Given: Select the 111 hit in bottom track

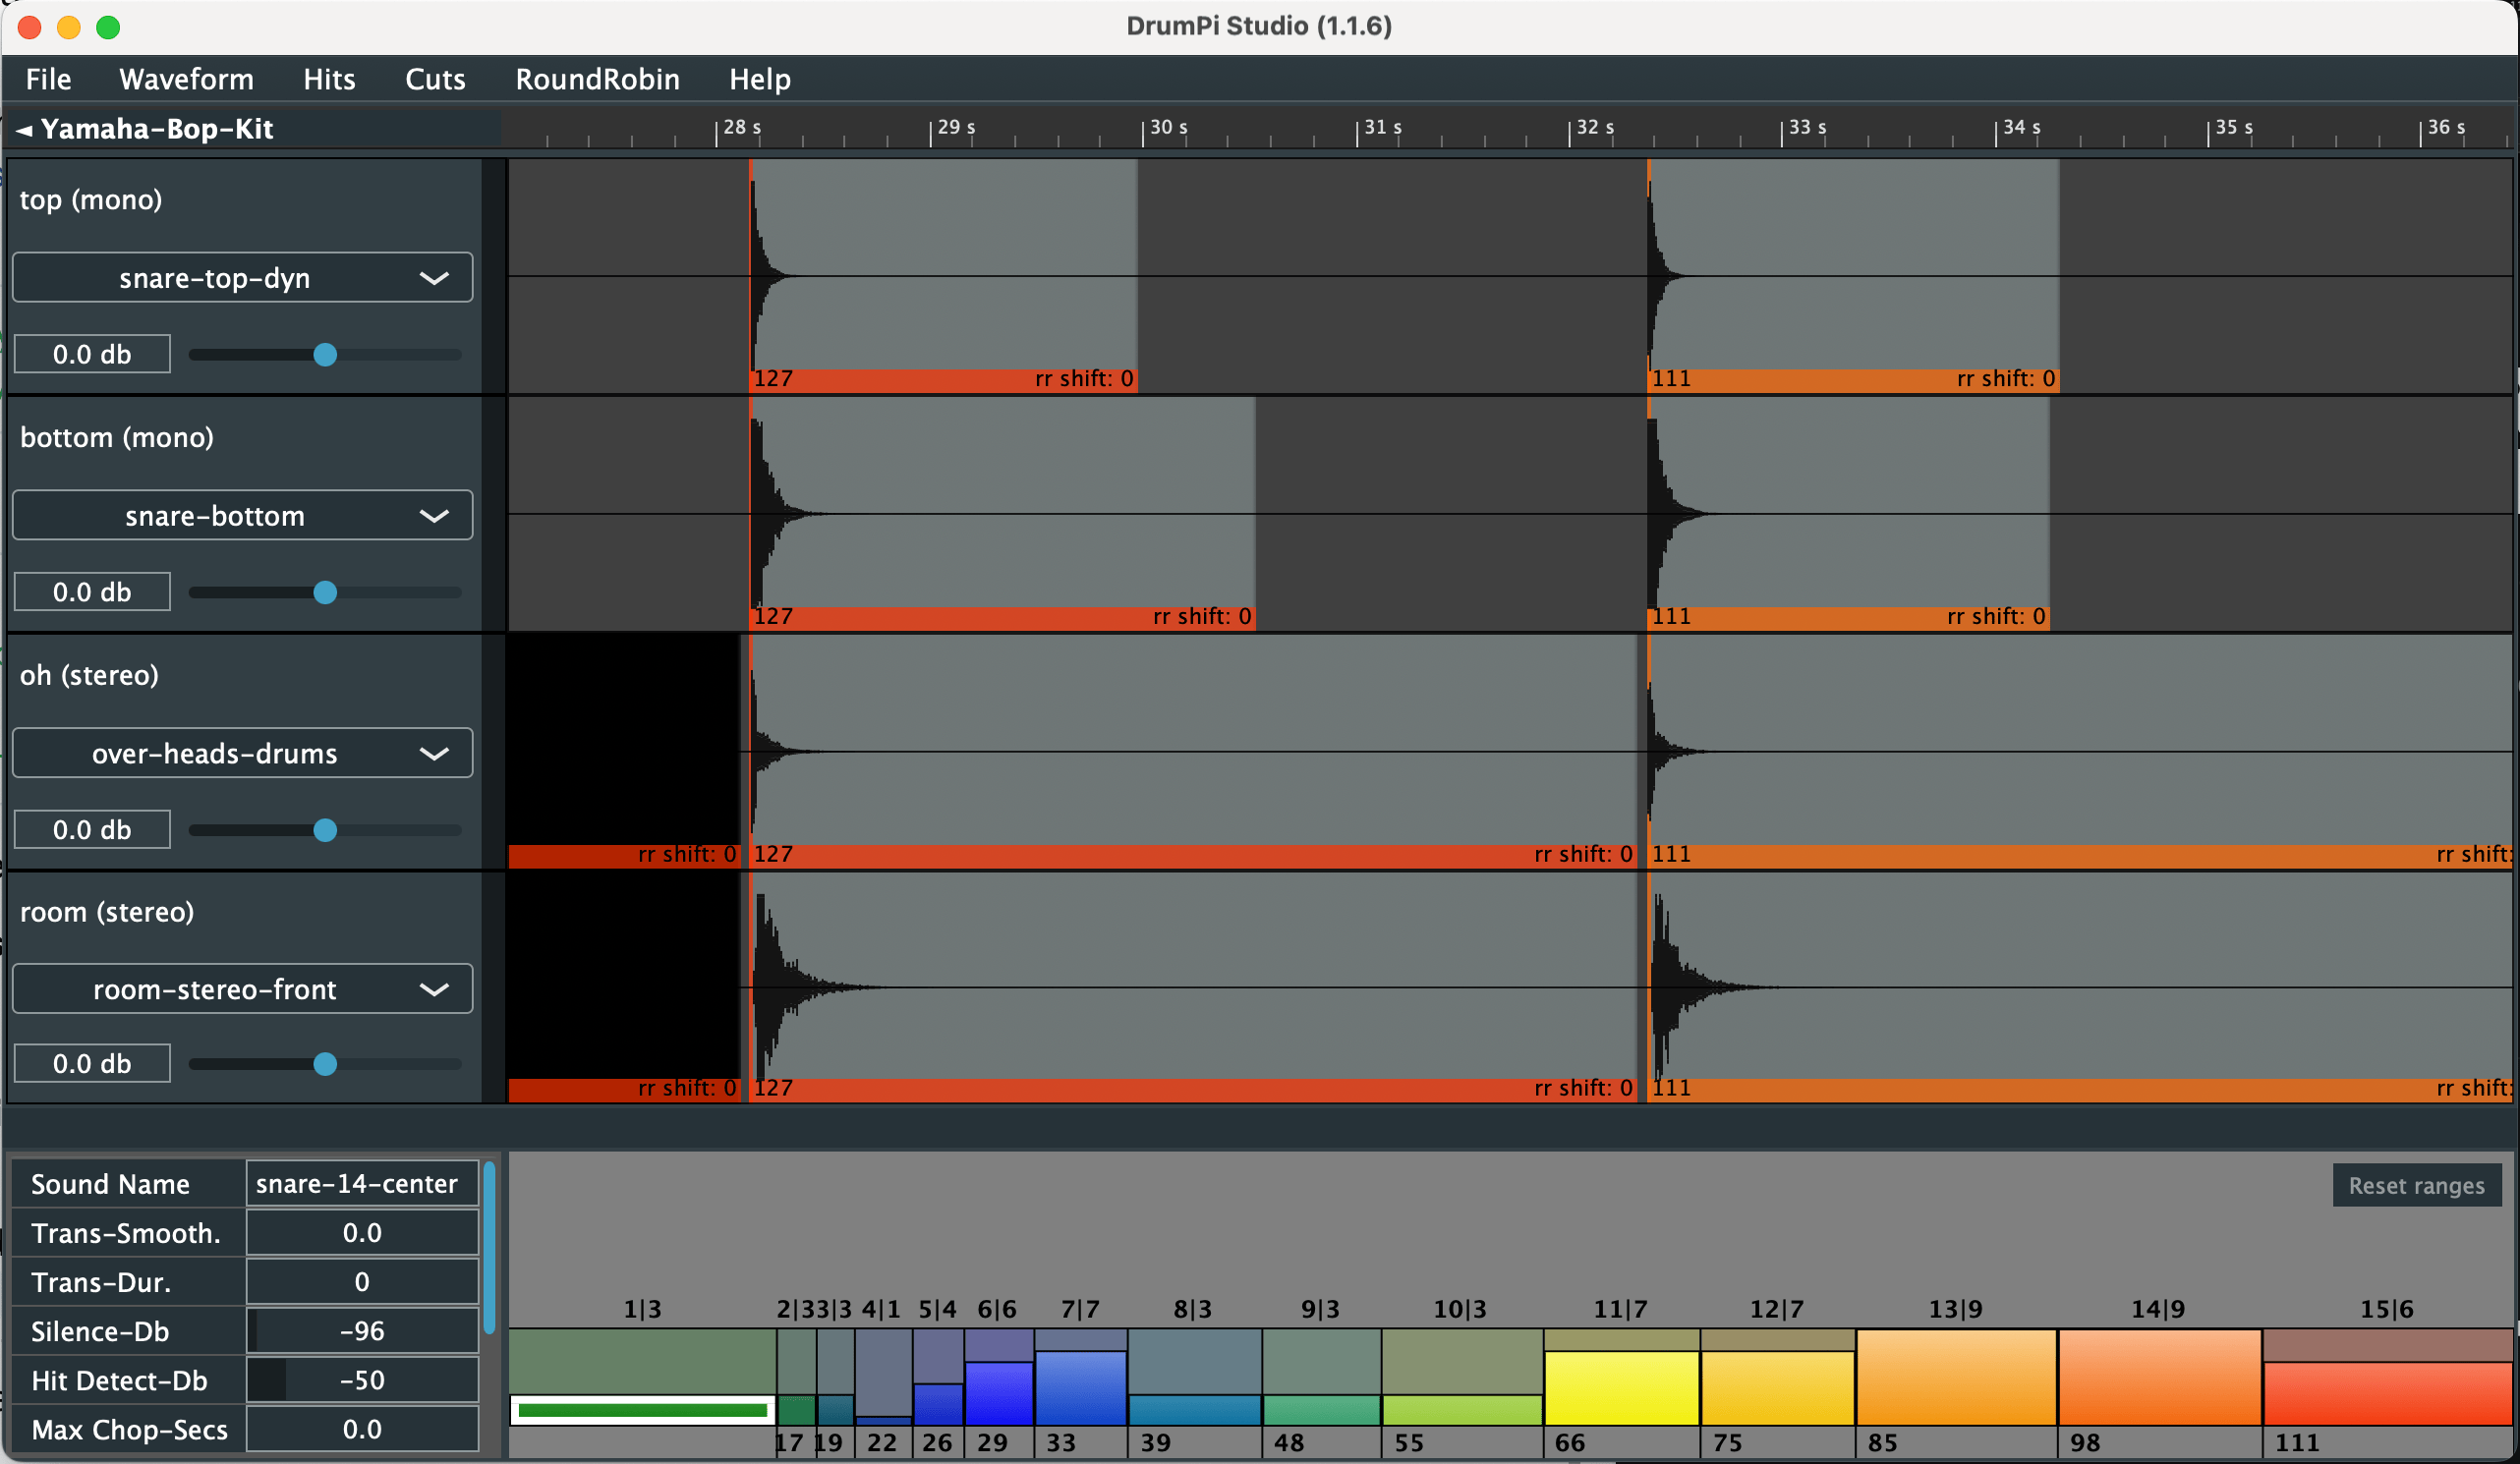Looking at the screenshot, I should click(x=1848, y=513).
